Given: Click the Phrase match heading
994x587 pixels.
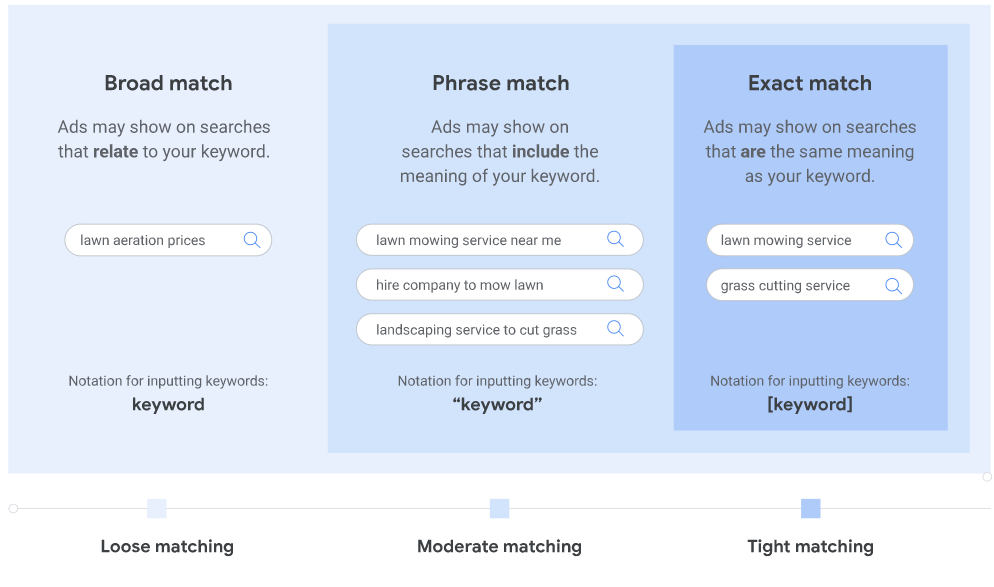Looking at the screenshot, I should click(x=500, y=83).
